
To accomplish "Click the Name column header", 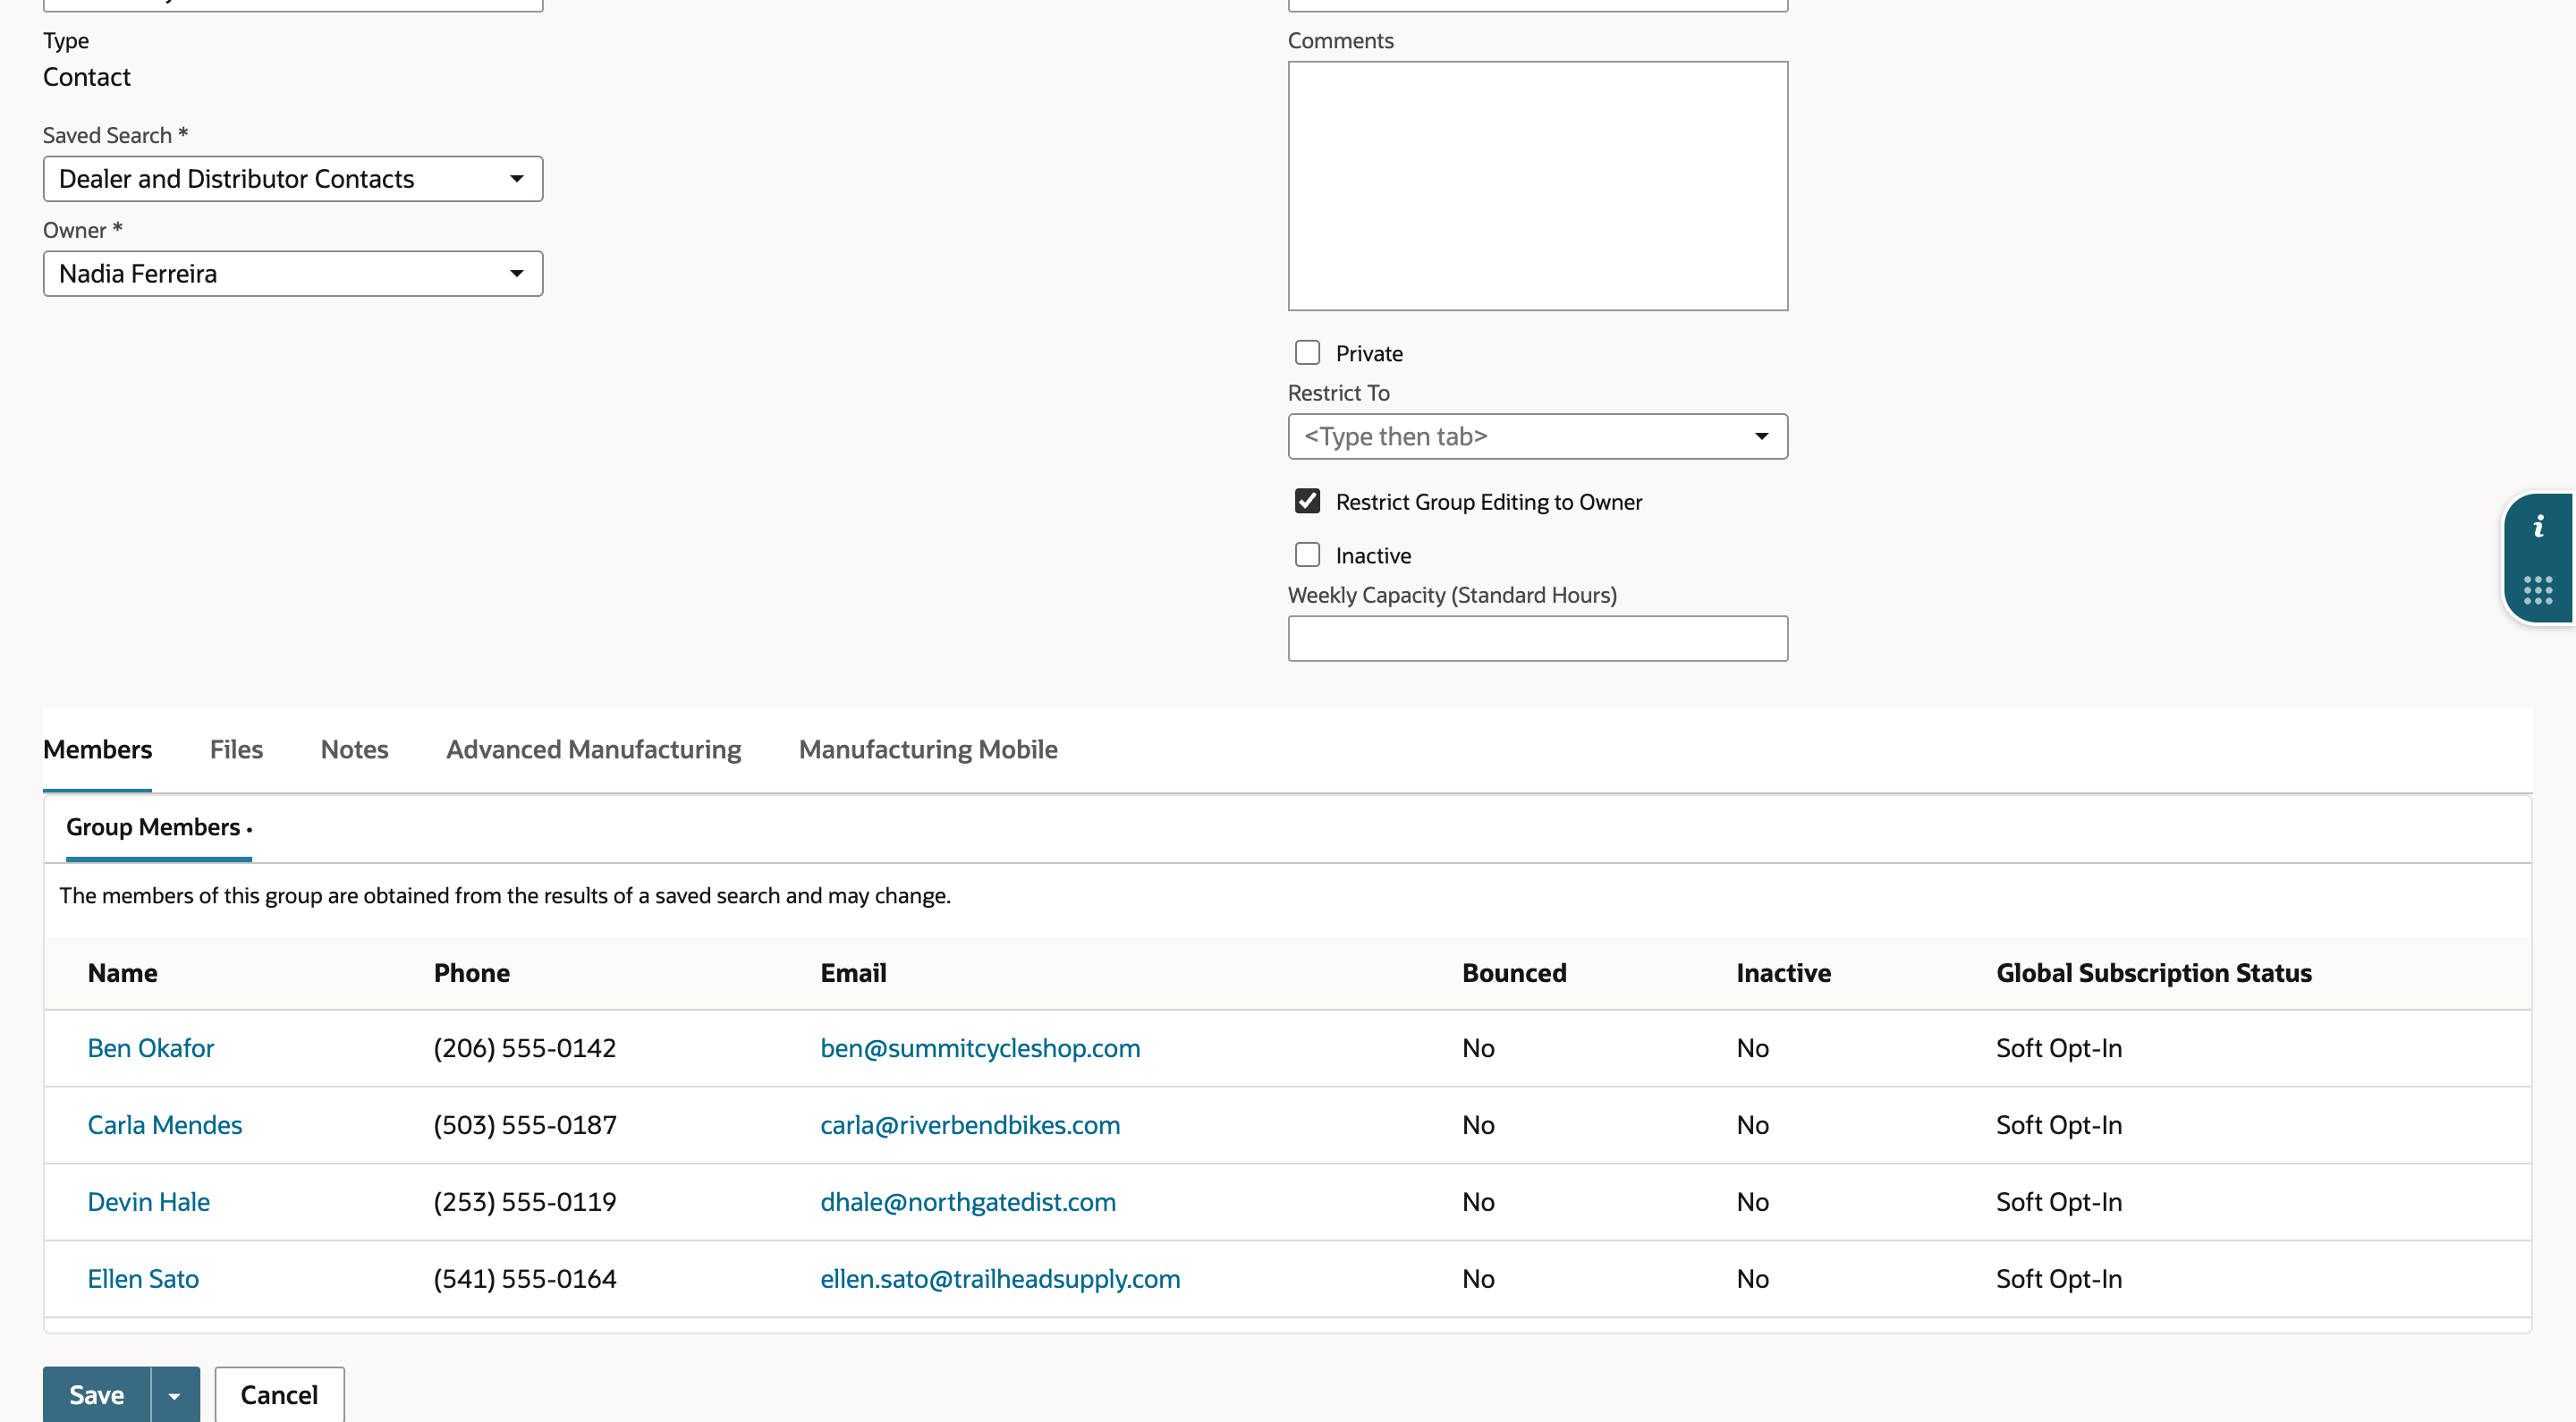I will pyautogui.click(x=123, y=973).
